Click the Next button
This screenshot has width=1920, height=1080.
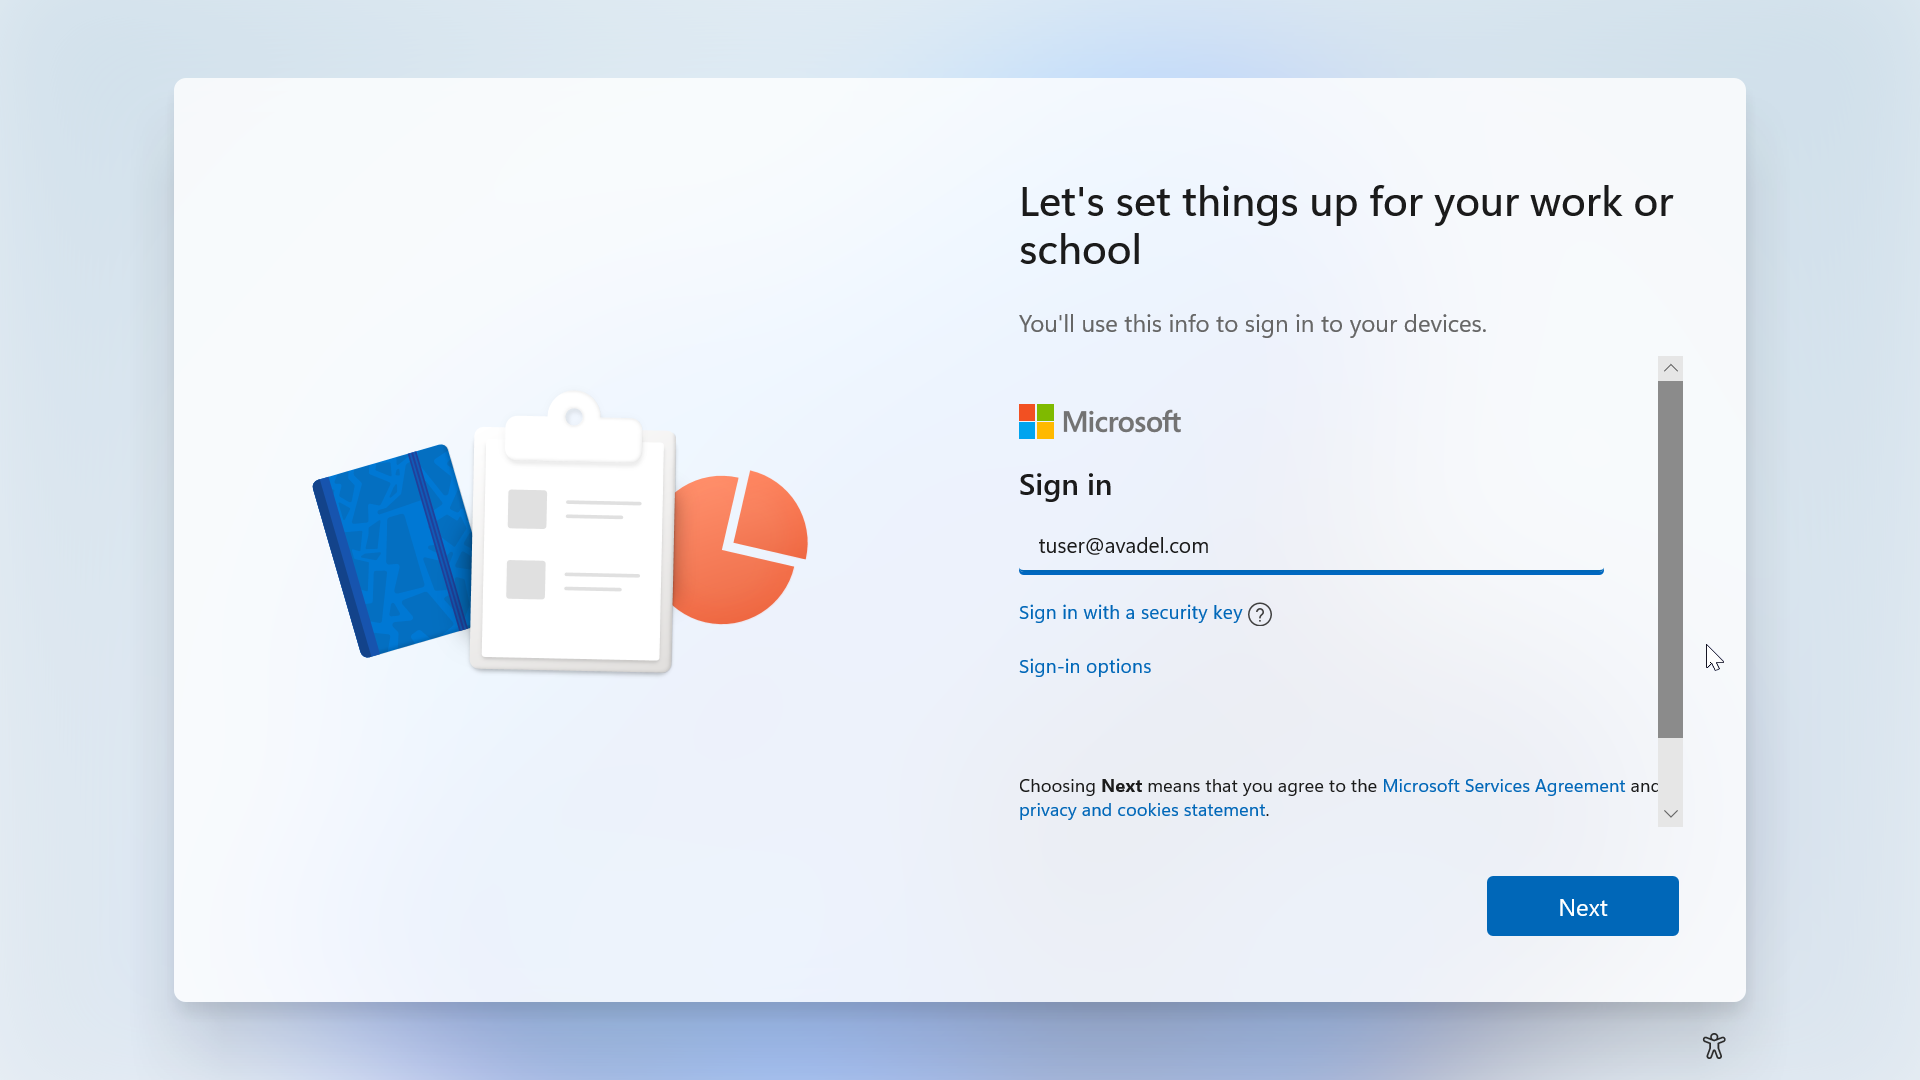1582,906
